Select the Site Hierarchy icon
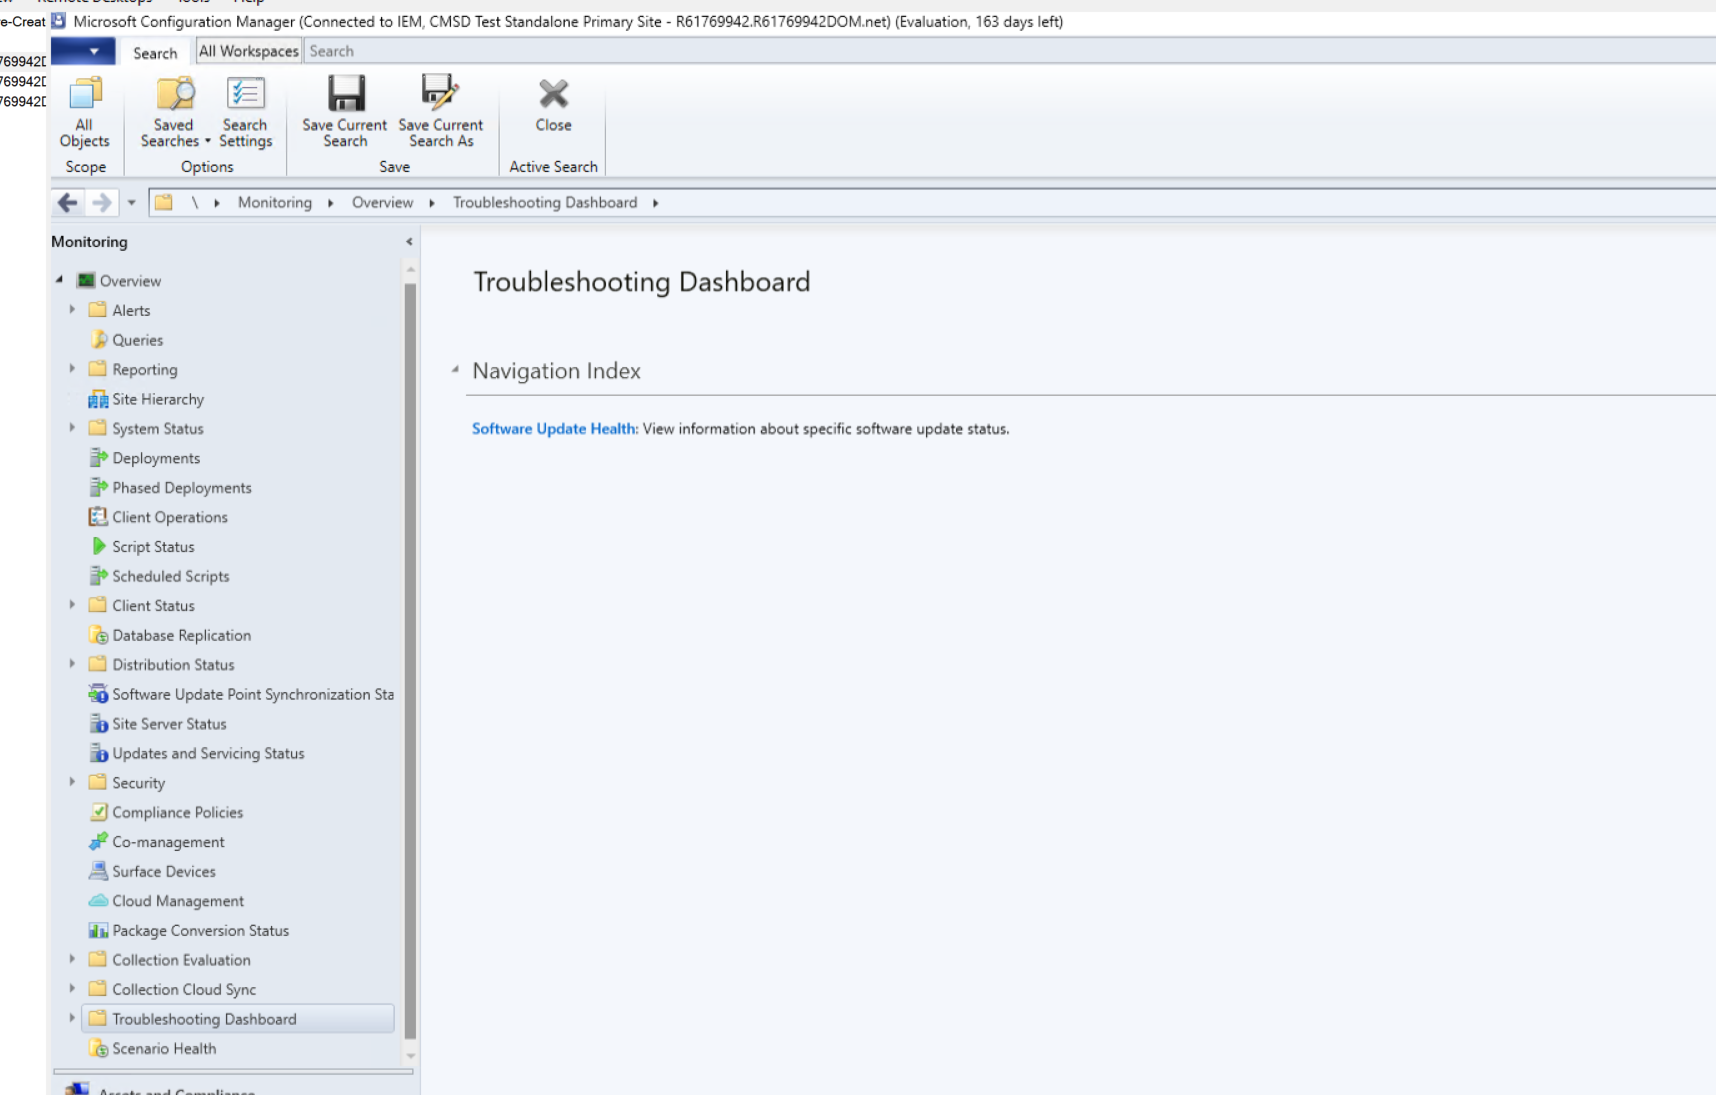The height and width of the screenshot is (1095, 1716). click(98, 399)
